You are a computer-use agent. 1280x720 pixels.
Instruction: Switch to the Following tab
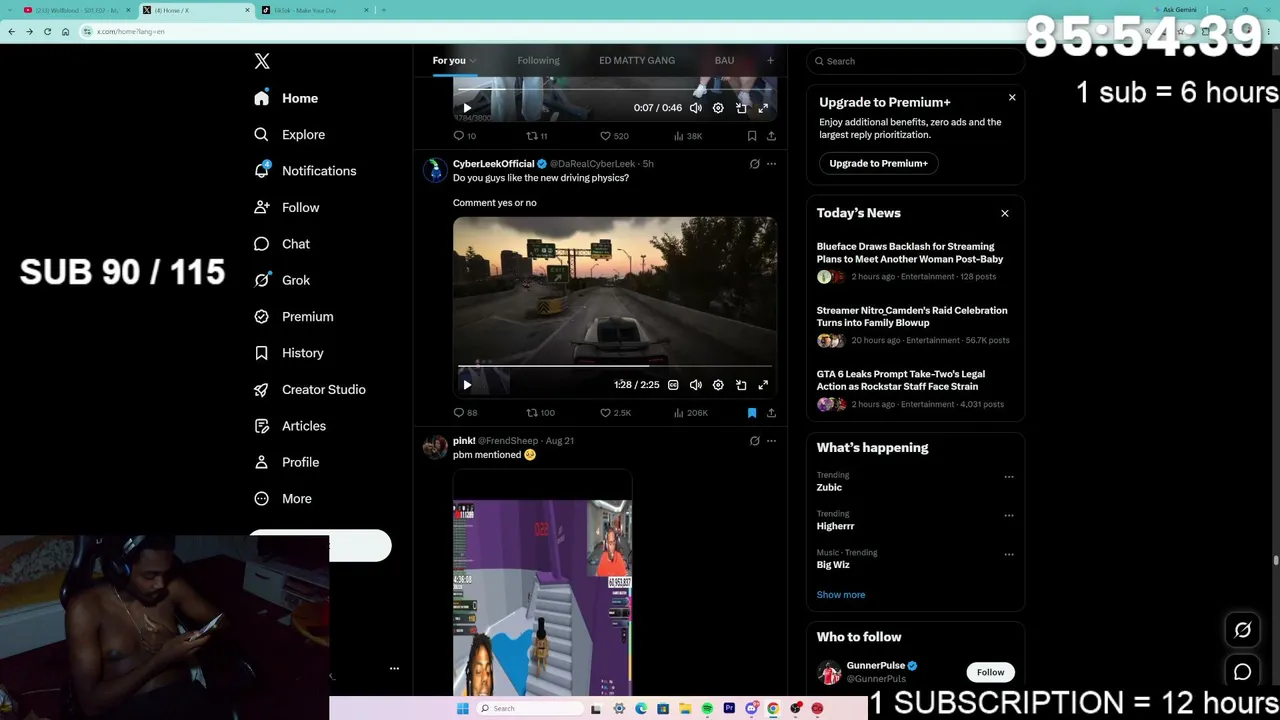tap(538, 61)
